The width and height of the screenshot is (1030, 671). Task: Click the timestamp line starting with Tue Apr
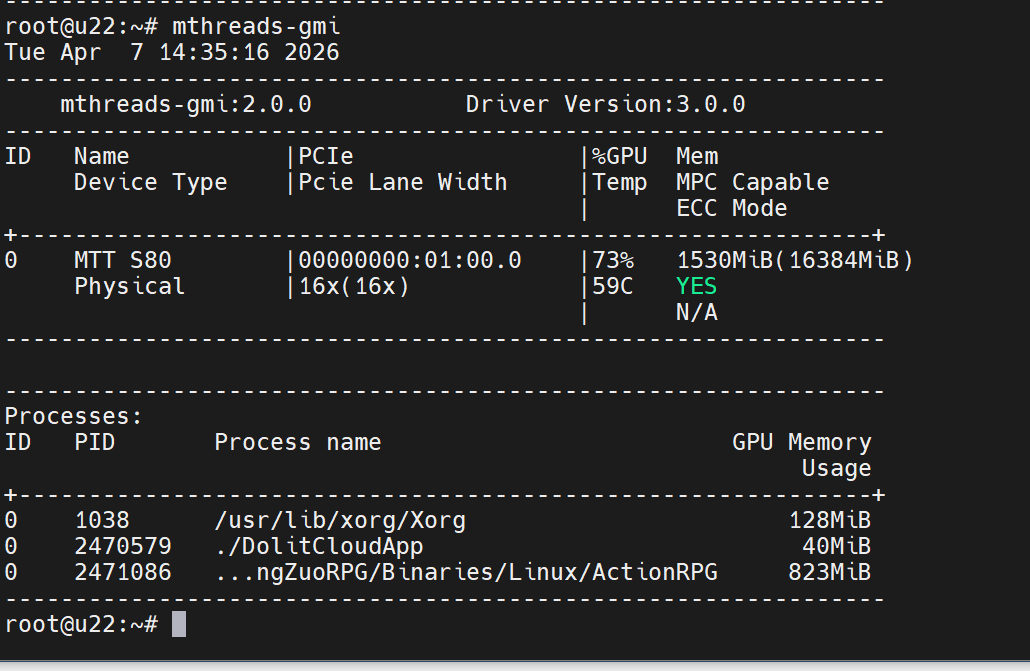[x=172, y=52]
